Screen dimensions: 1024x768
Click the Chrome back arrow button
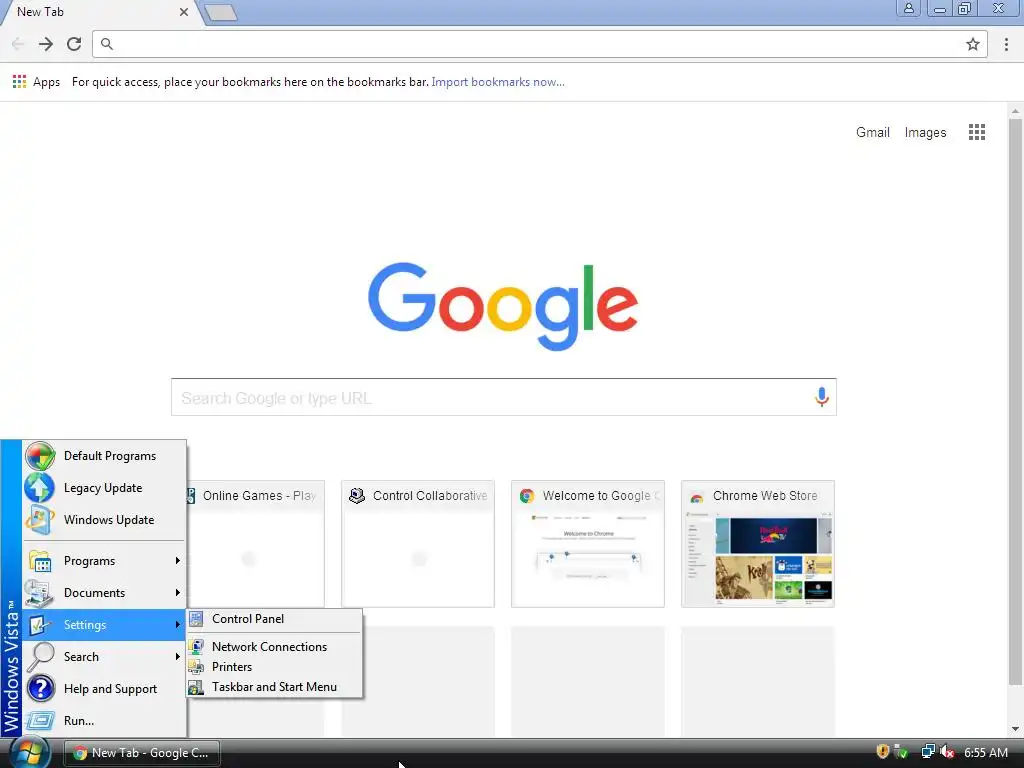tap(18, 44)
